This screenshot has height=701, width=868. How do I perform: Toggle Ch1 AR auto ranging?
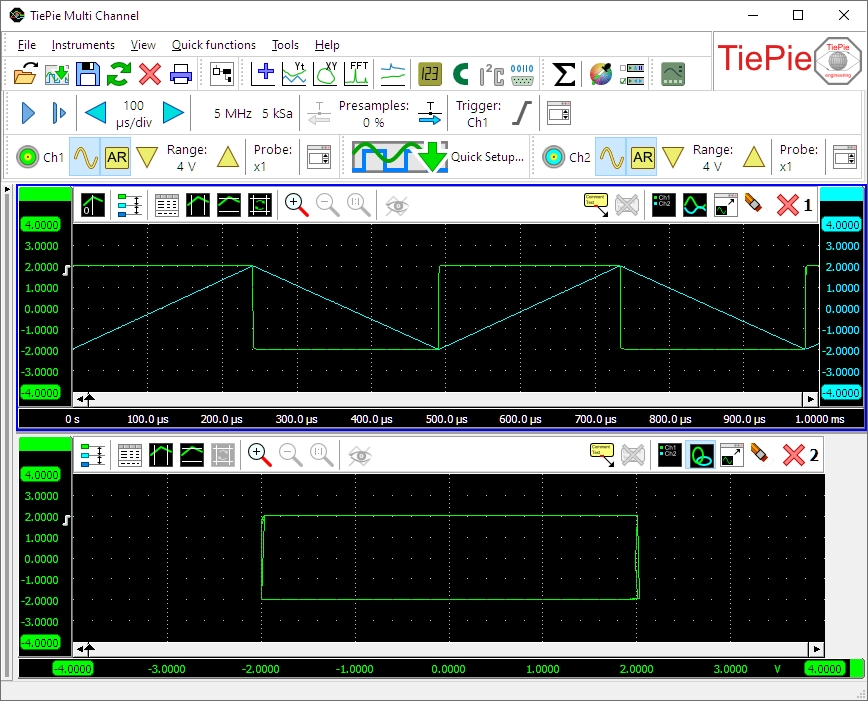pos(117,157)
